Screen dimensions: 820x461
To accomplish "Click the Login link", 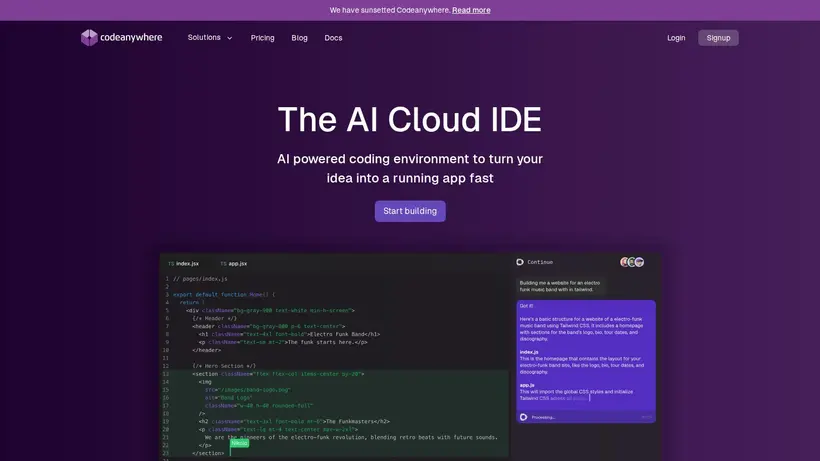I will click(x=676, y=38).
